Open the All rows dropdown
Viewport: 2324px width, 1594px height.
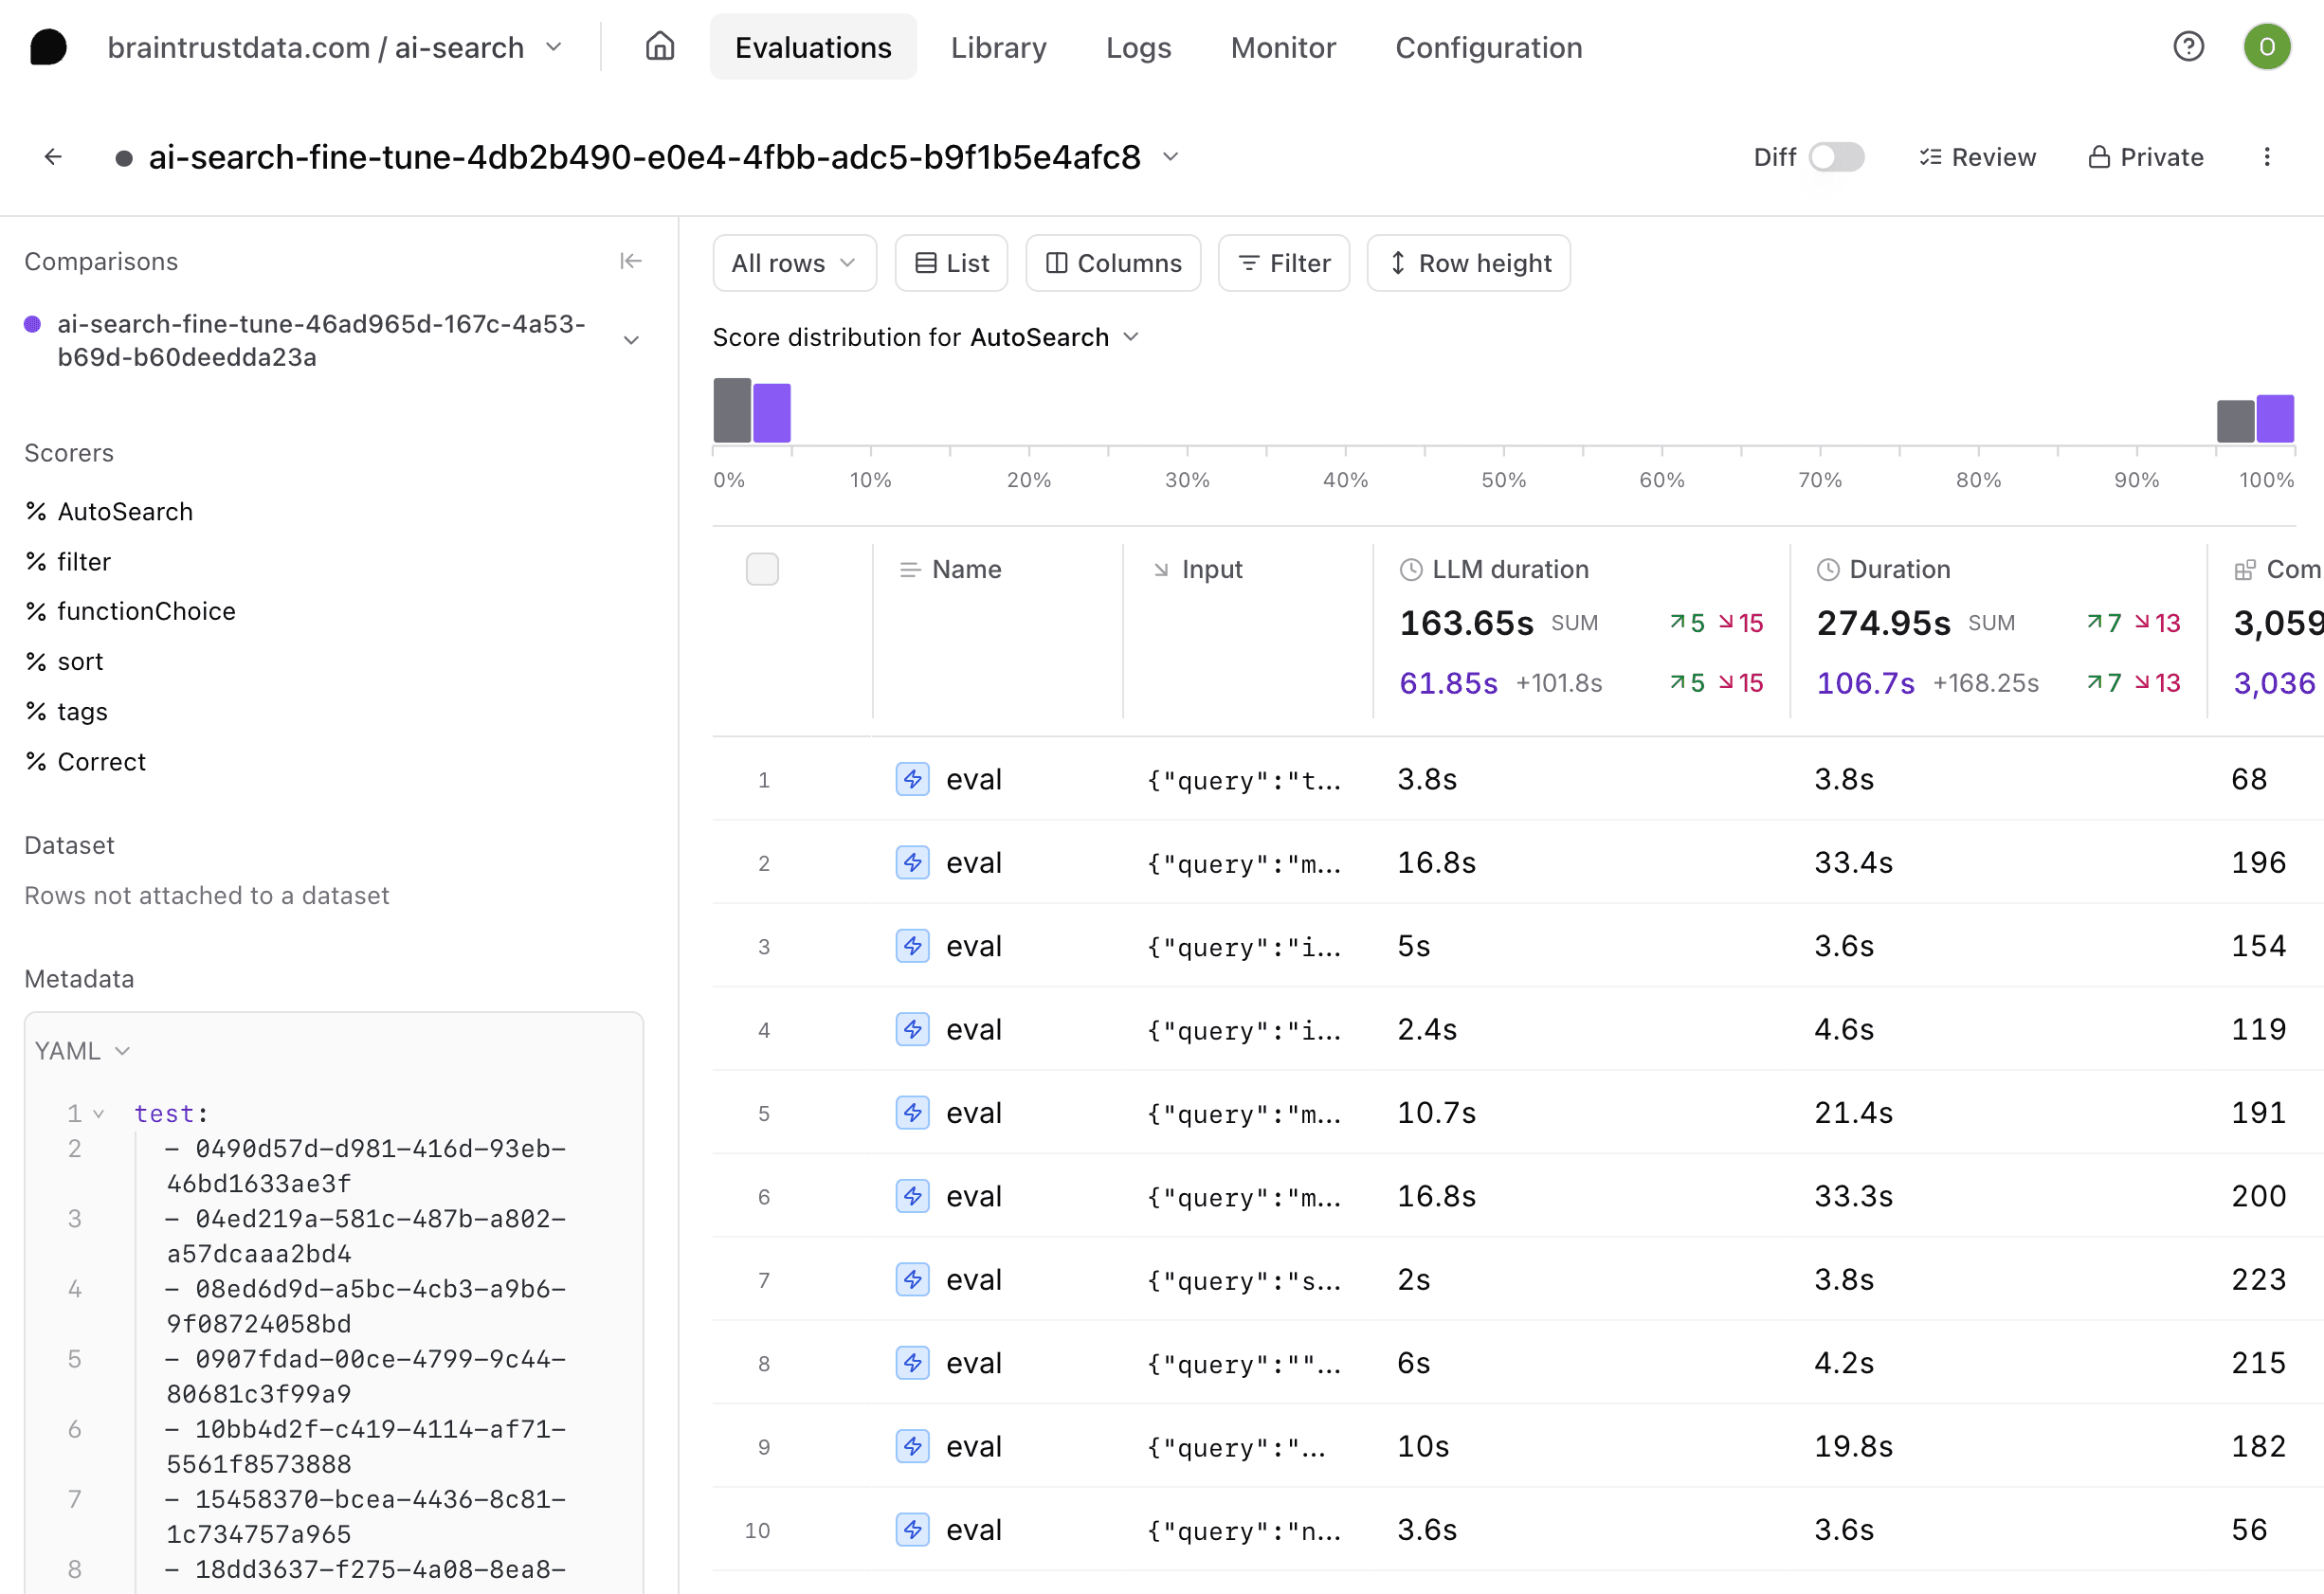[x=794, y=263]
